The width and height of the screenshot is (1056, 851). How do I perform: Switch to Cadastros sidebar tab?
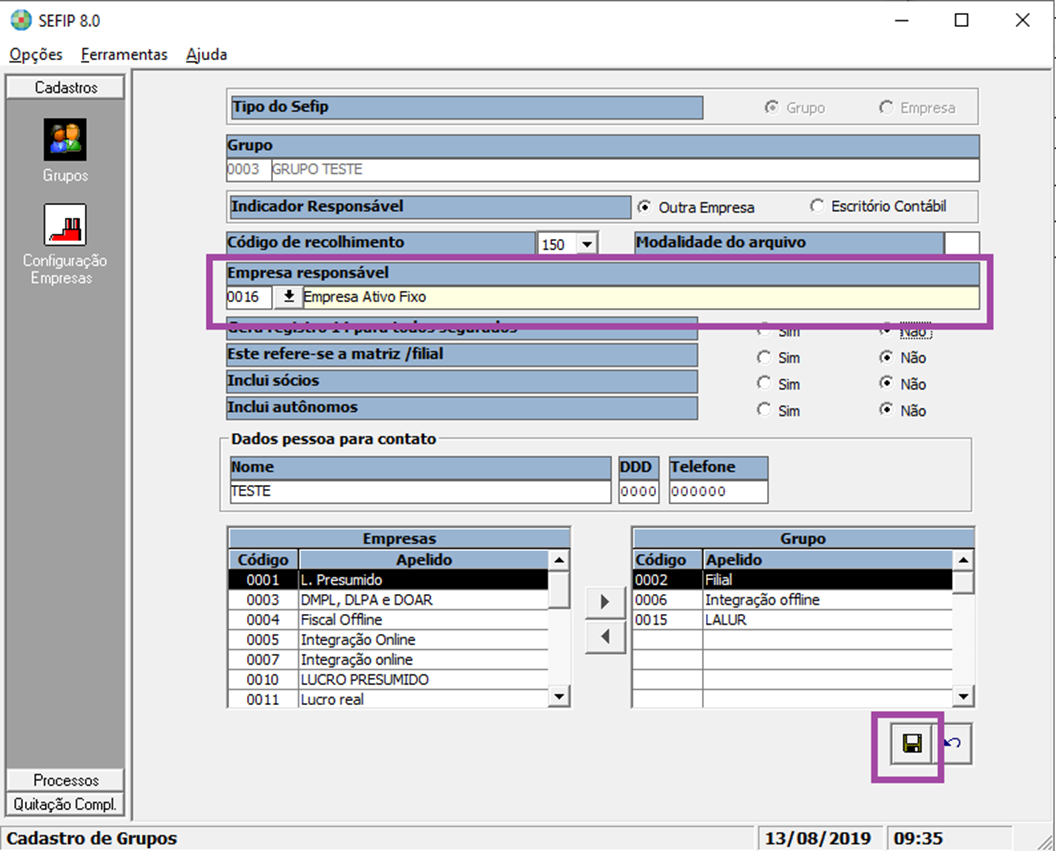pos(65,88)
